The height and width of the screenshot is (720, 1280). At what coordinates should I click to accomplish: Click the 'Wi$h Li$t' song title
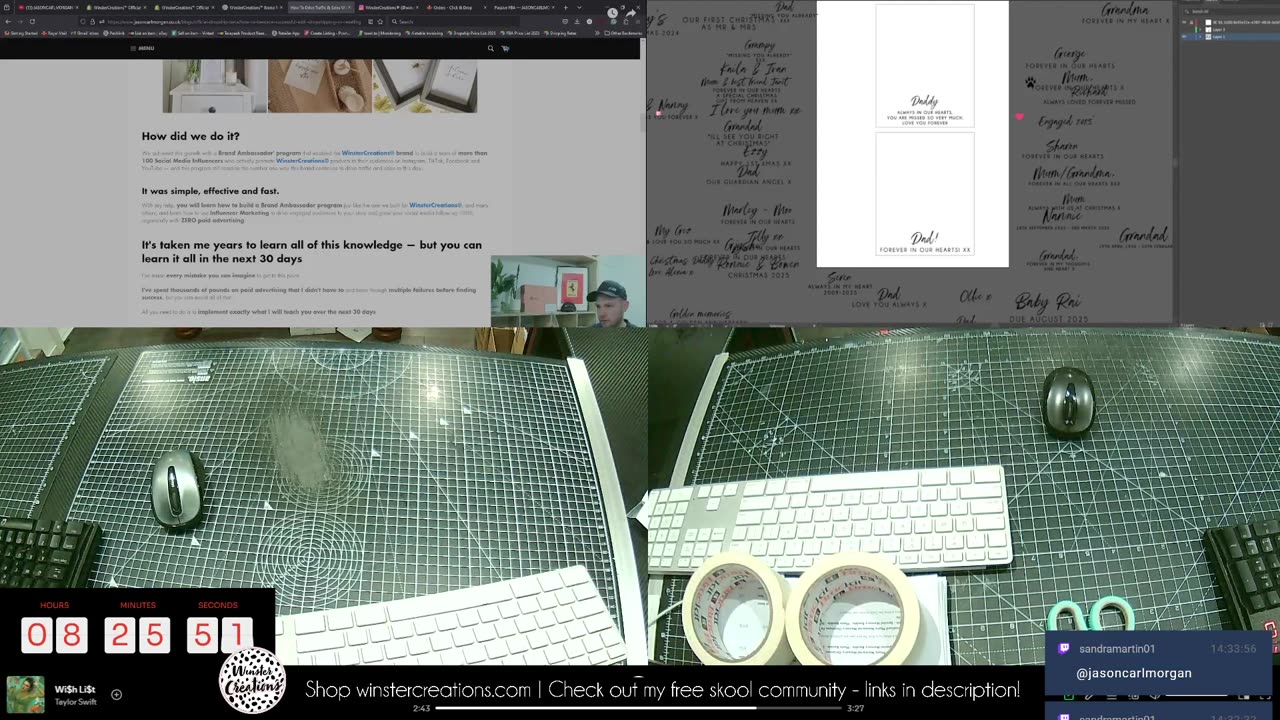[x=75, y=690]
